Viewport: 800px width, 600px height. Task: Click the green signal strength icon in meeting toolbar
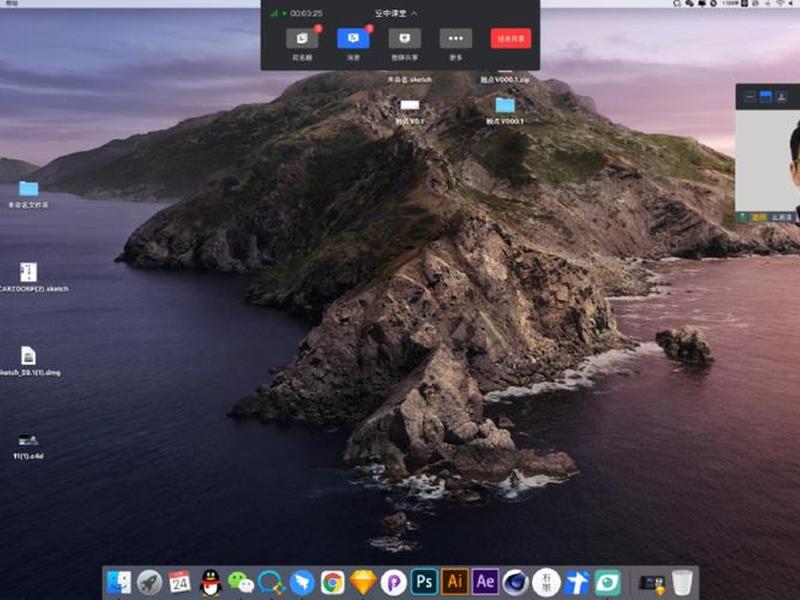point(274,13)
